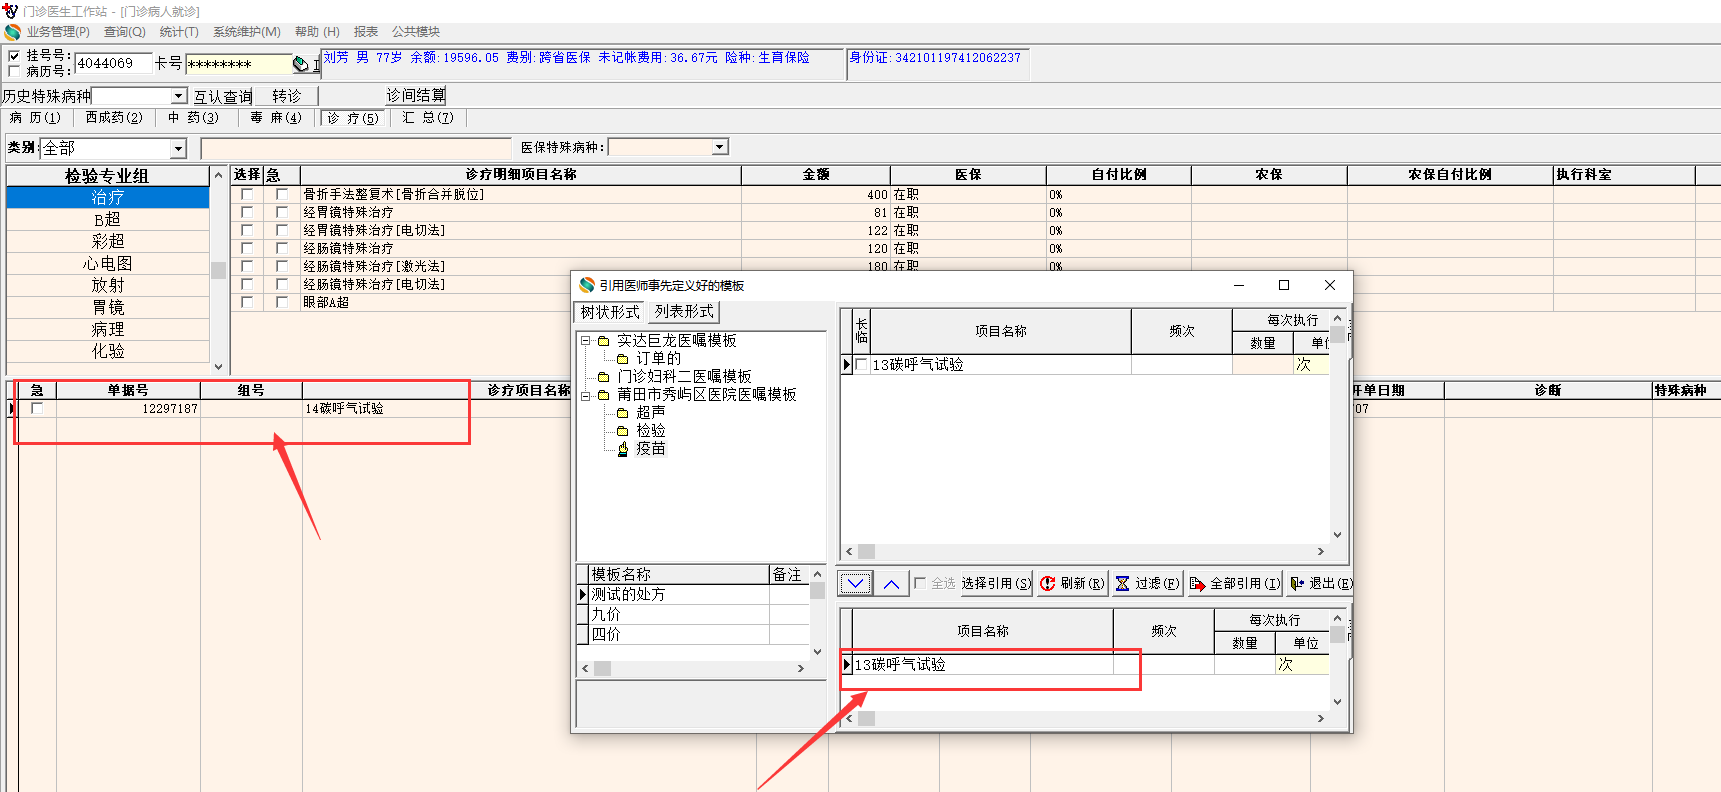Click the app logo beside 业务管理 menu

[13, 32]
